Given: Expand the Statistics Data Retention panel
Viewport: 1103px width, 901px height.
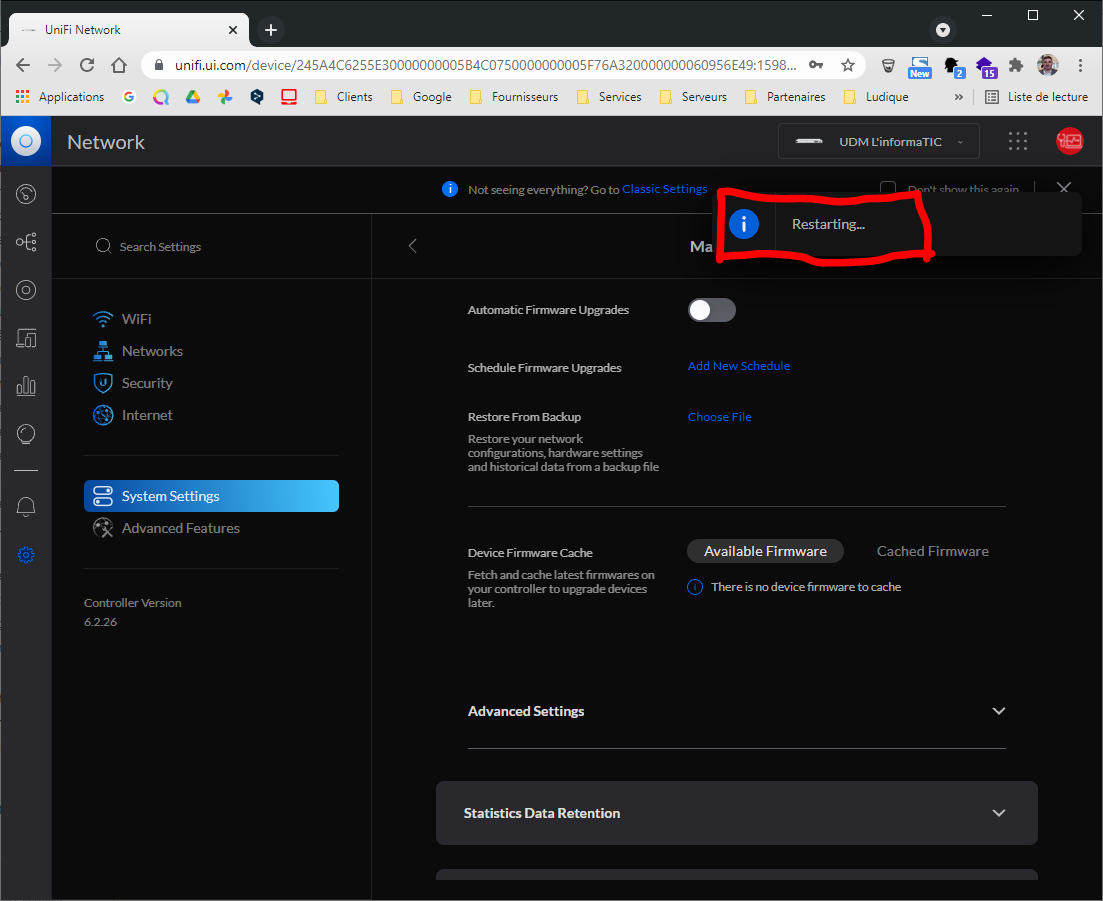Looking at the screenshot, I should pos(998,813).
